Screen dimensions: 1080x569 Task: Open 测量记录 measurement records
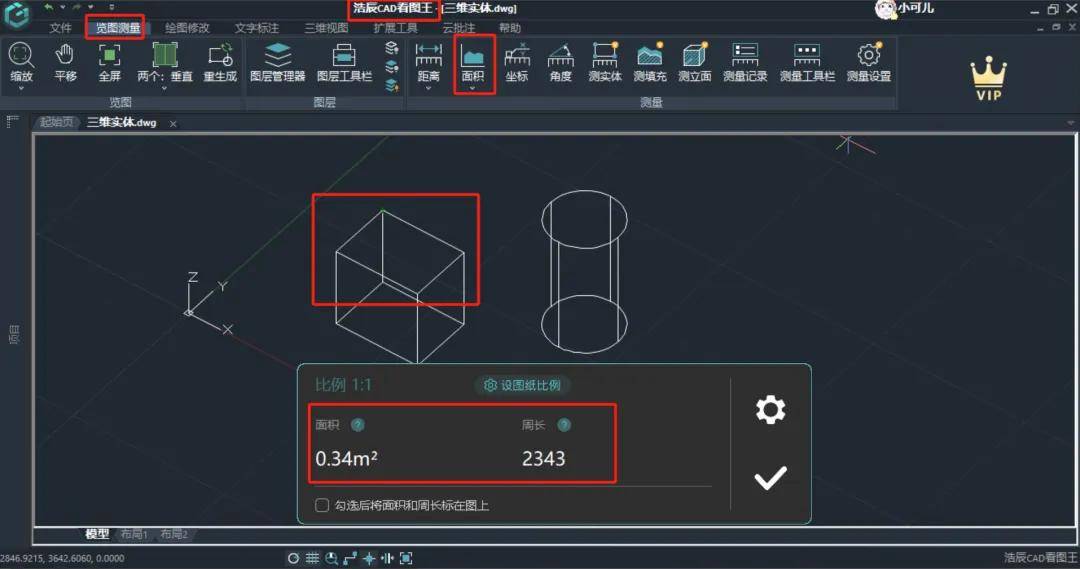pyautogui.click(x=745, y=62)
